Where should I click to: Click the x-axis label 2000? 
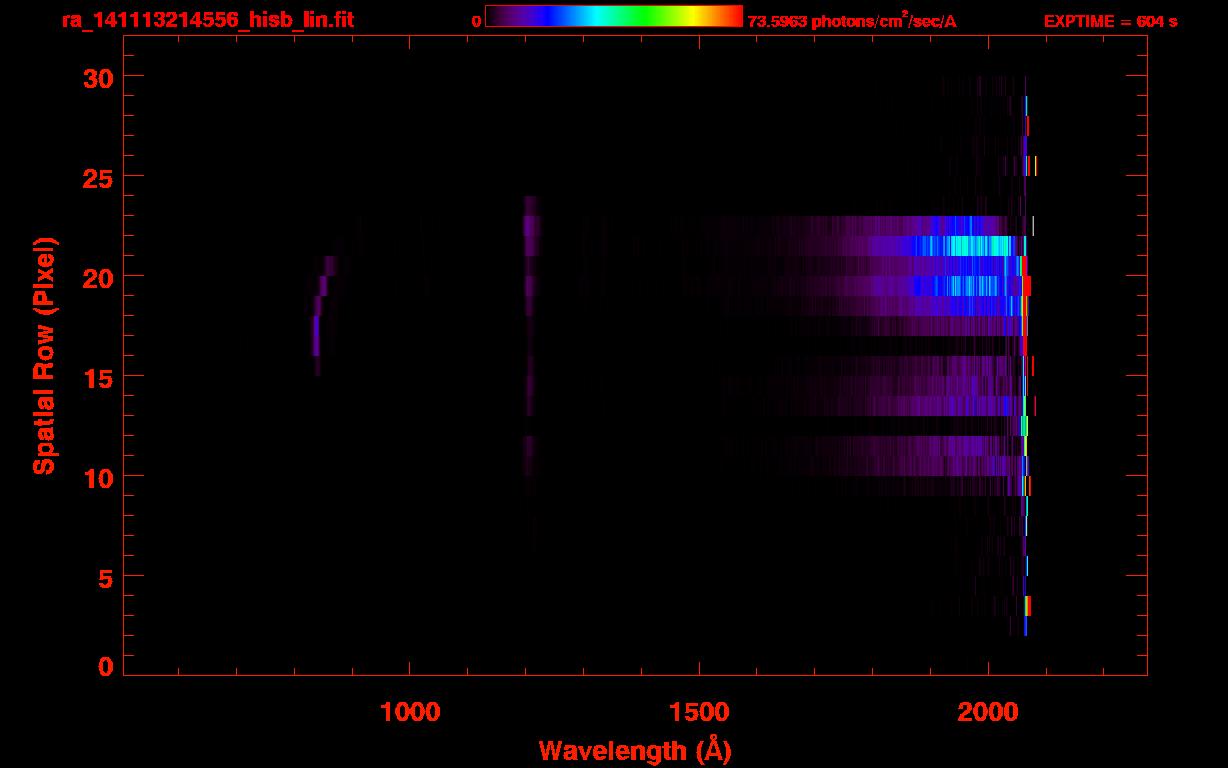(x=988, y=712)
